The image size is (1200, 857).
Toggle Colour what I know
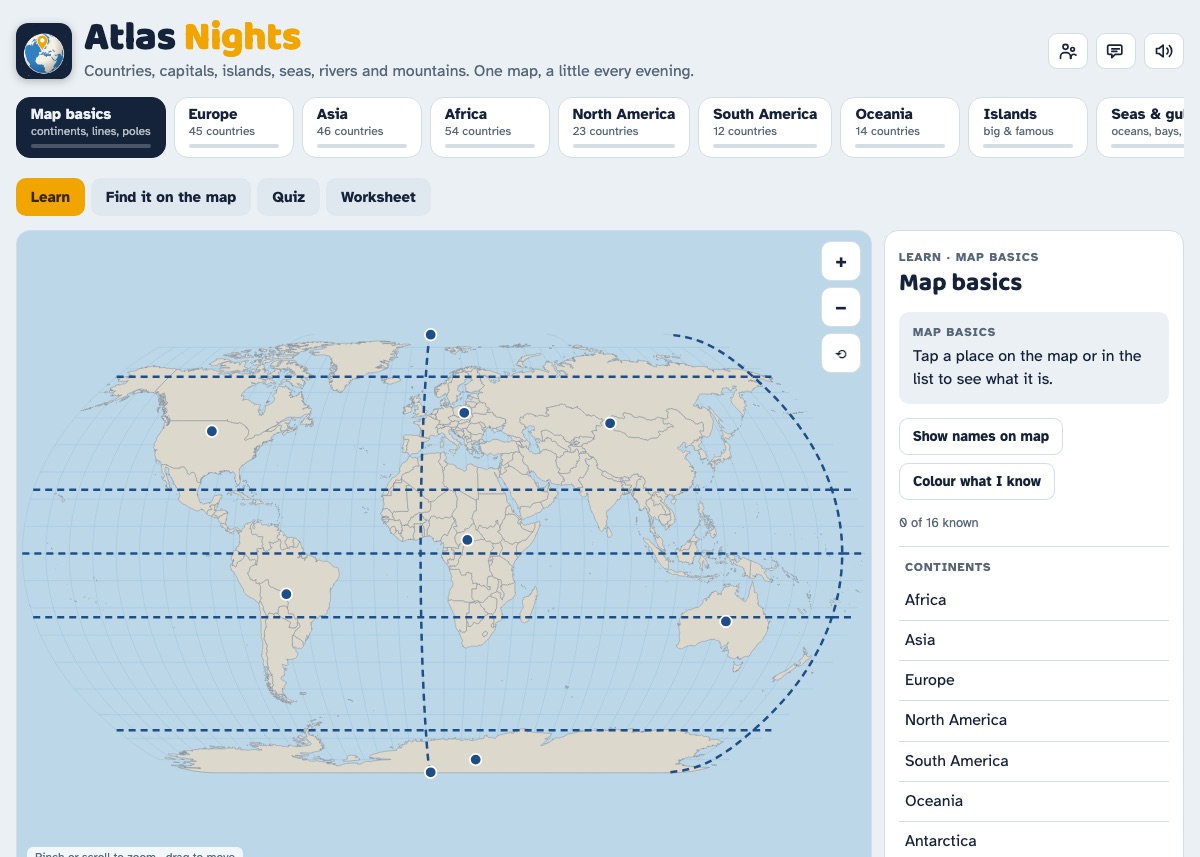[977, 481]
